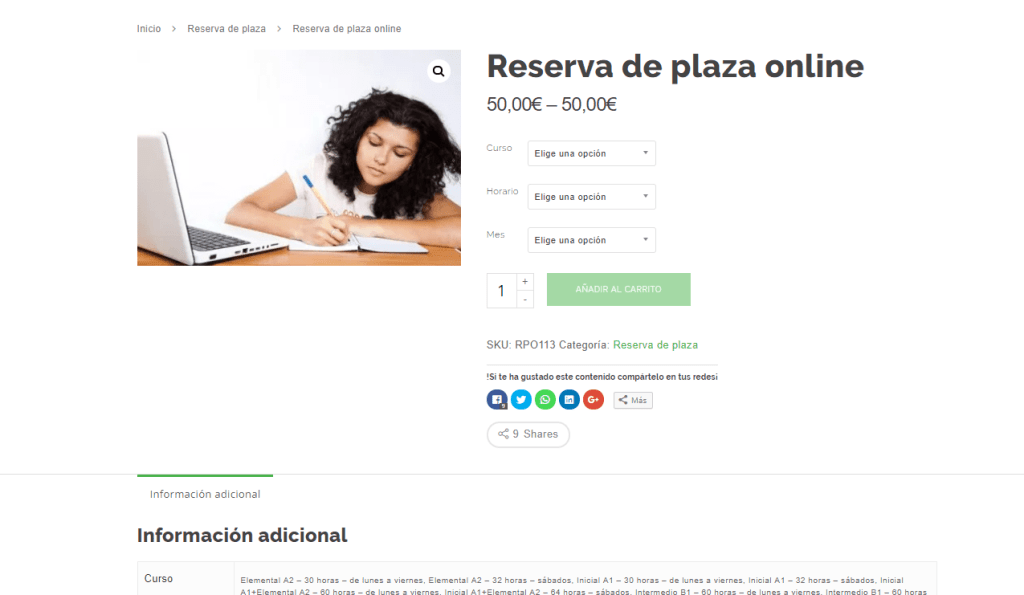Share on Facebook icon
Image resolution: width=1024 pixels, height=595 pixels.
[497, 400]
